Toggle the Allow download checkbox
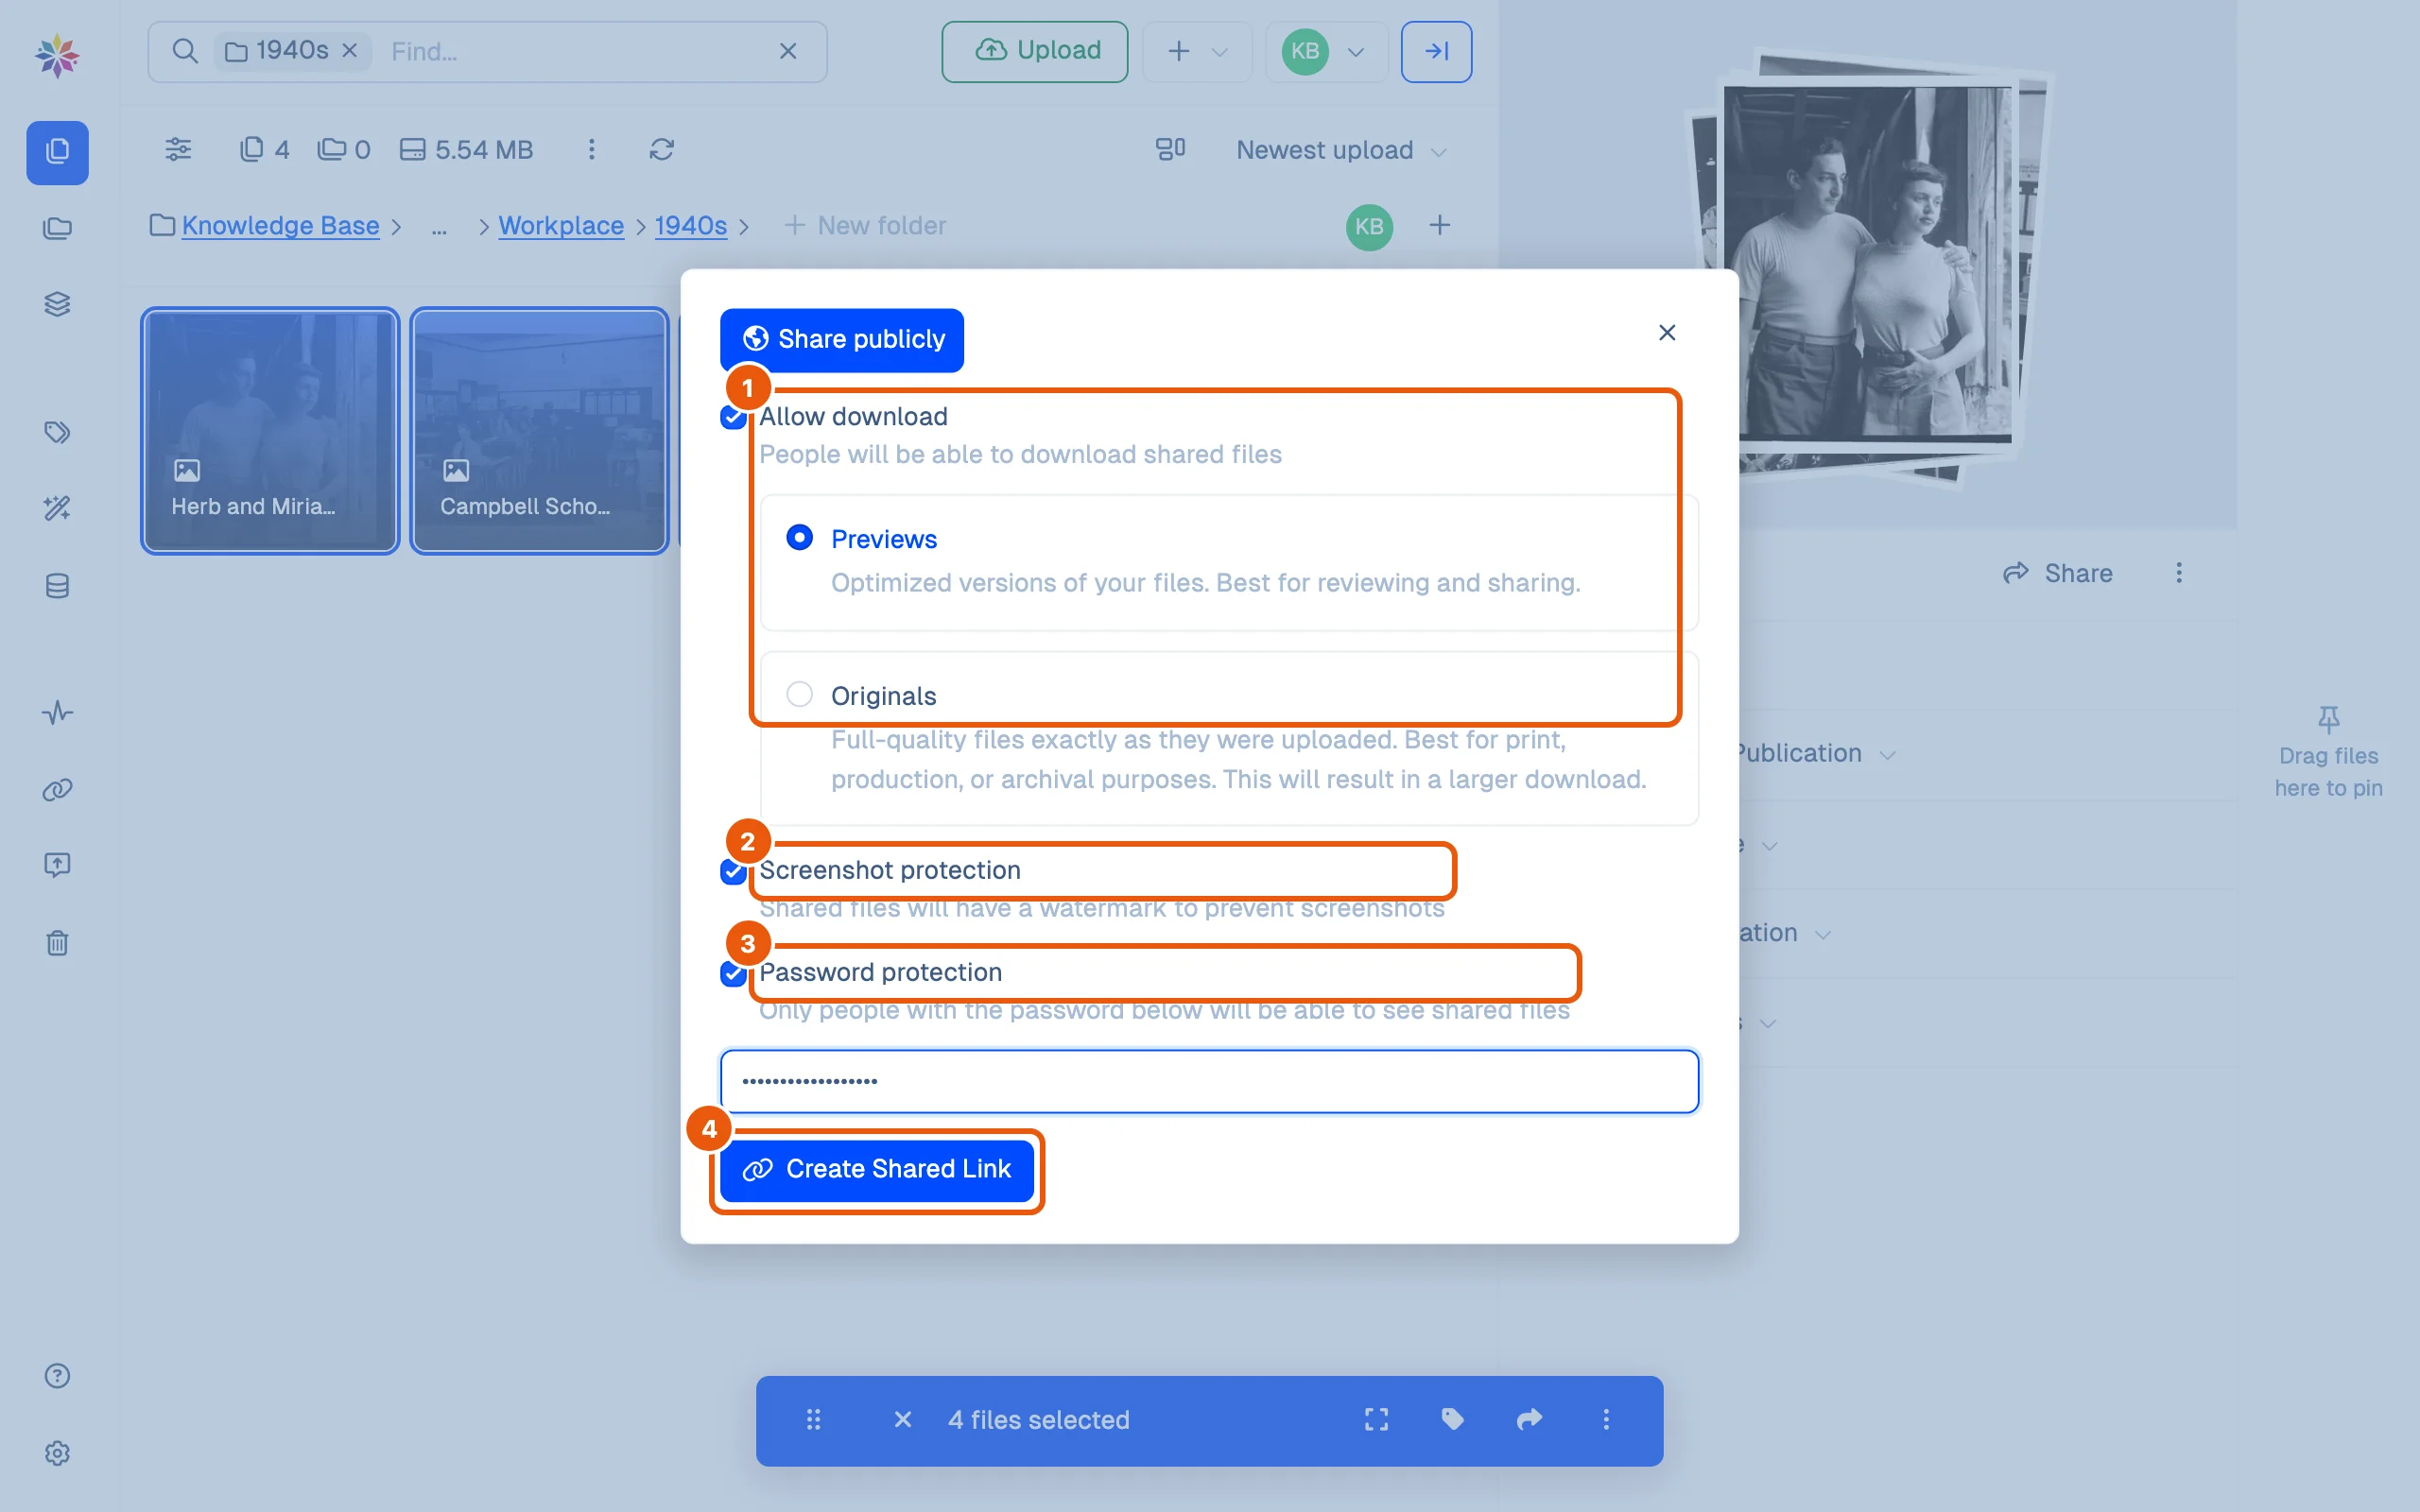 tap(732, 417)
